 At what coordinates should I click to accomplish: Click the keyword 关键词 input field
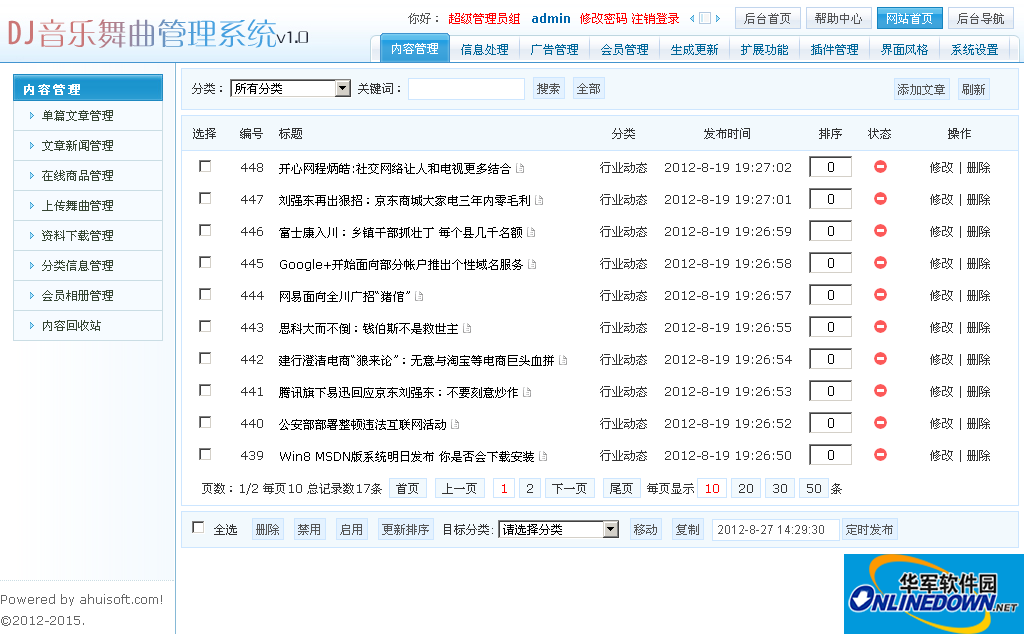466,89
